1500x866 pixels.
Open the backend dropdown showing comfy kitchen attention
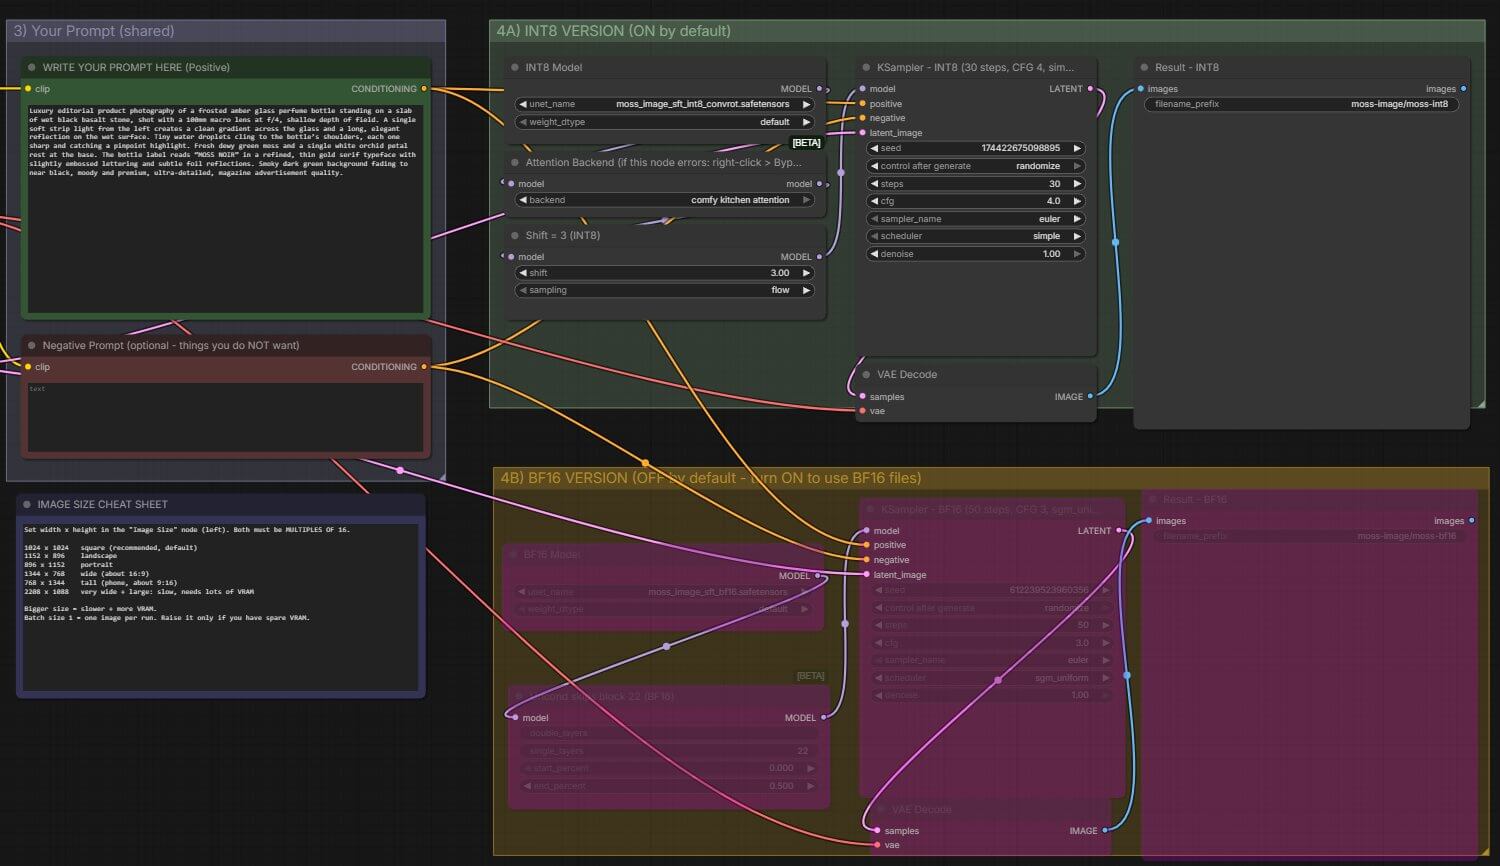coord(664,200)
